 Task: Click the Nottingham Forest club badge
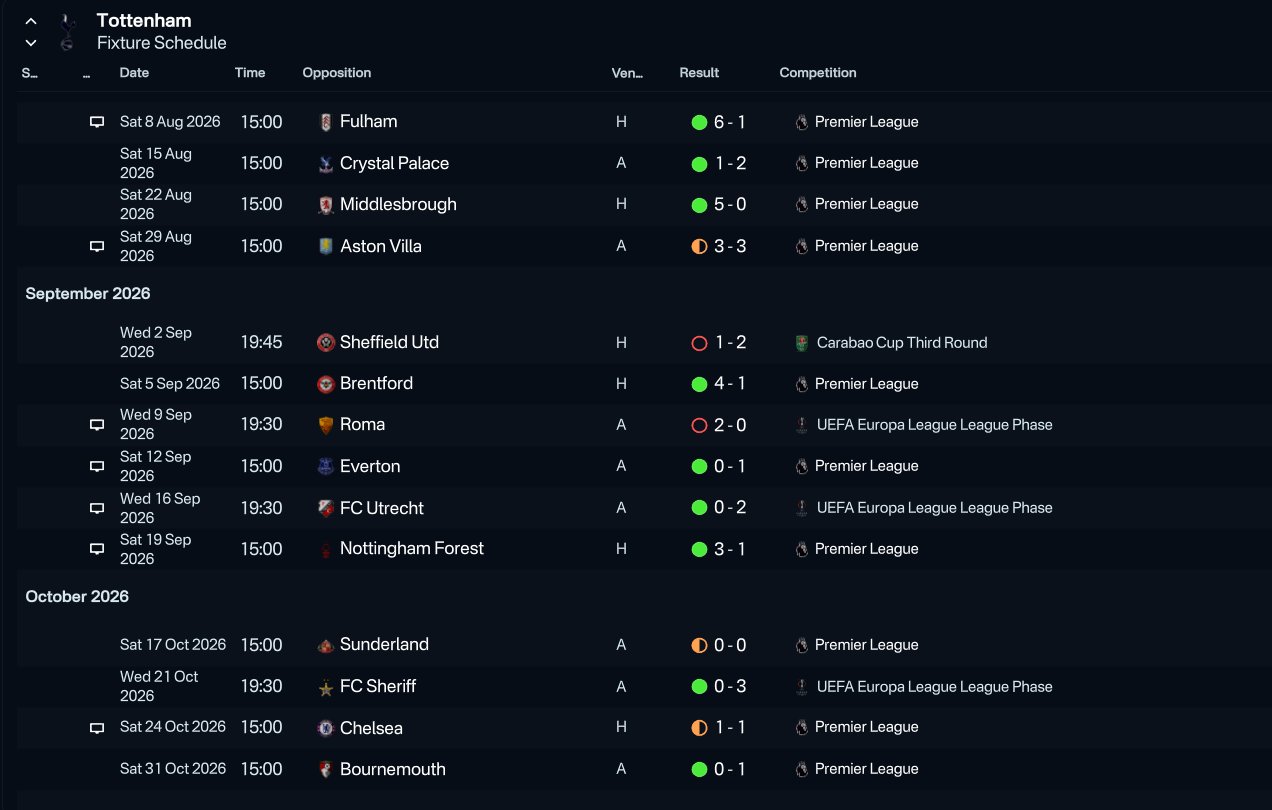325,549
